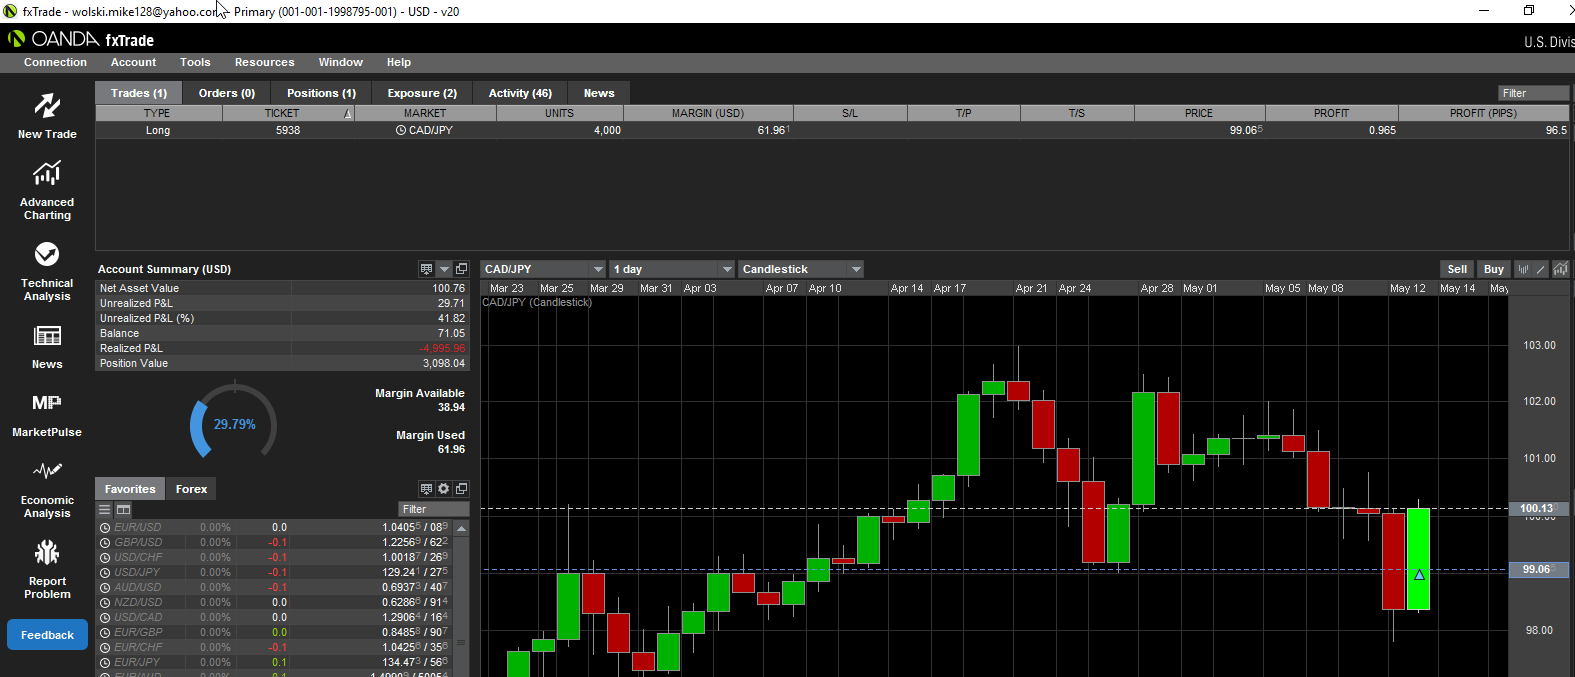This screenshot has height=677, width=1575.
Task: Open the CAD/JPY instrument dropdown
Action: click(544, 269)
